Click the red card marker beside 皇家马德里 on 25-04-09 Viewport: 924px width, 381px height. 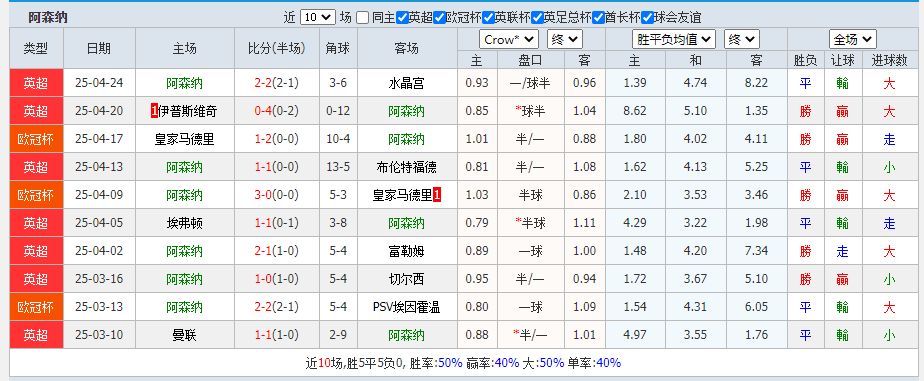pyautogui.click(x=437, y=195)
